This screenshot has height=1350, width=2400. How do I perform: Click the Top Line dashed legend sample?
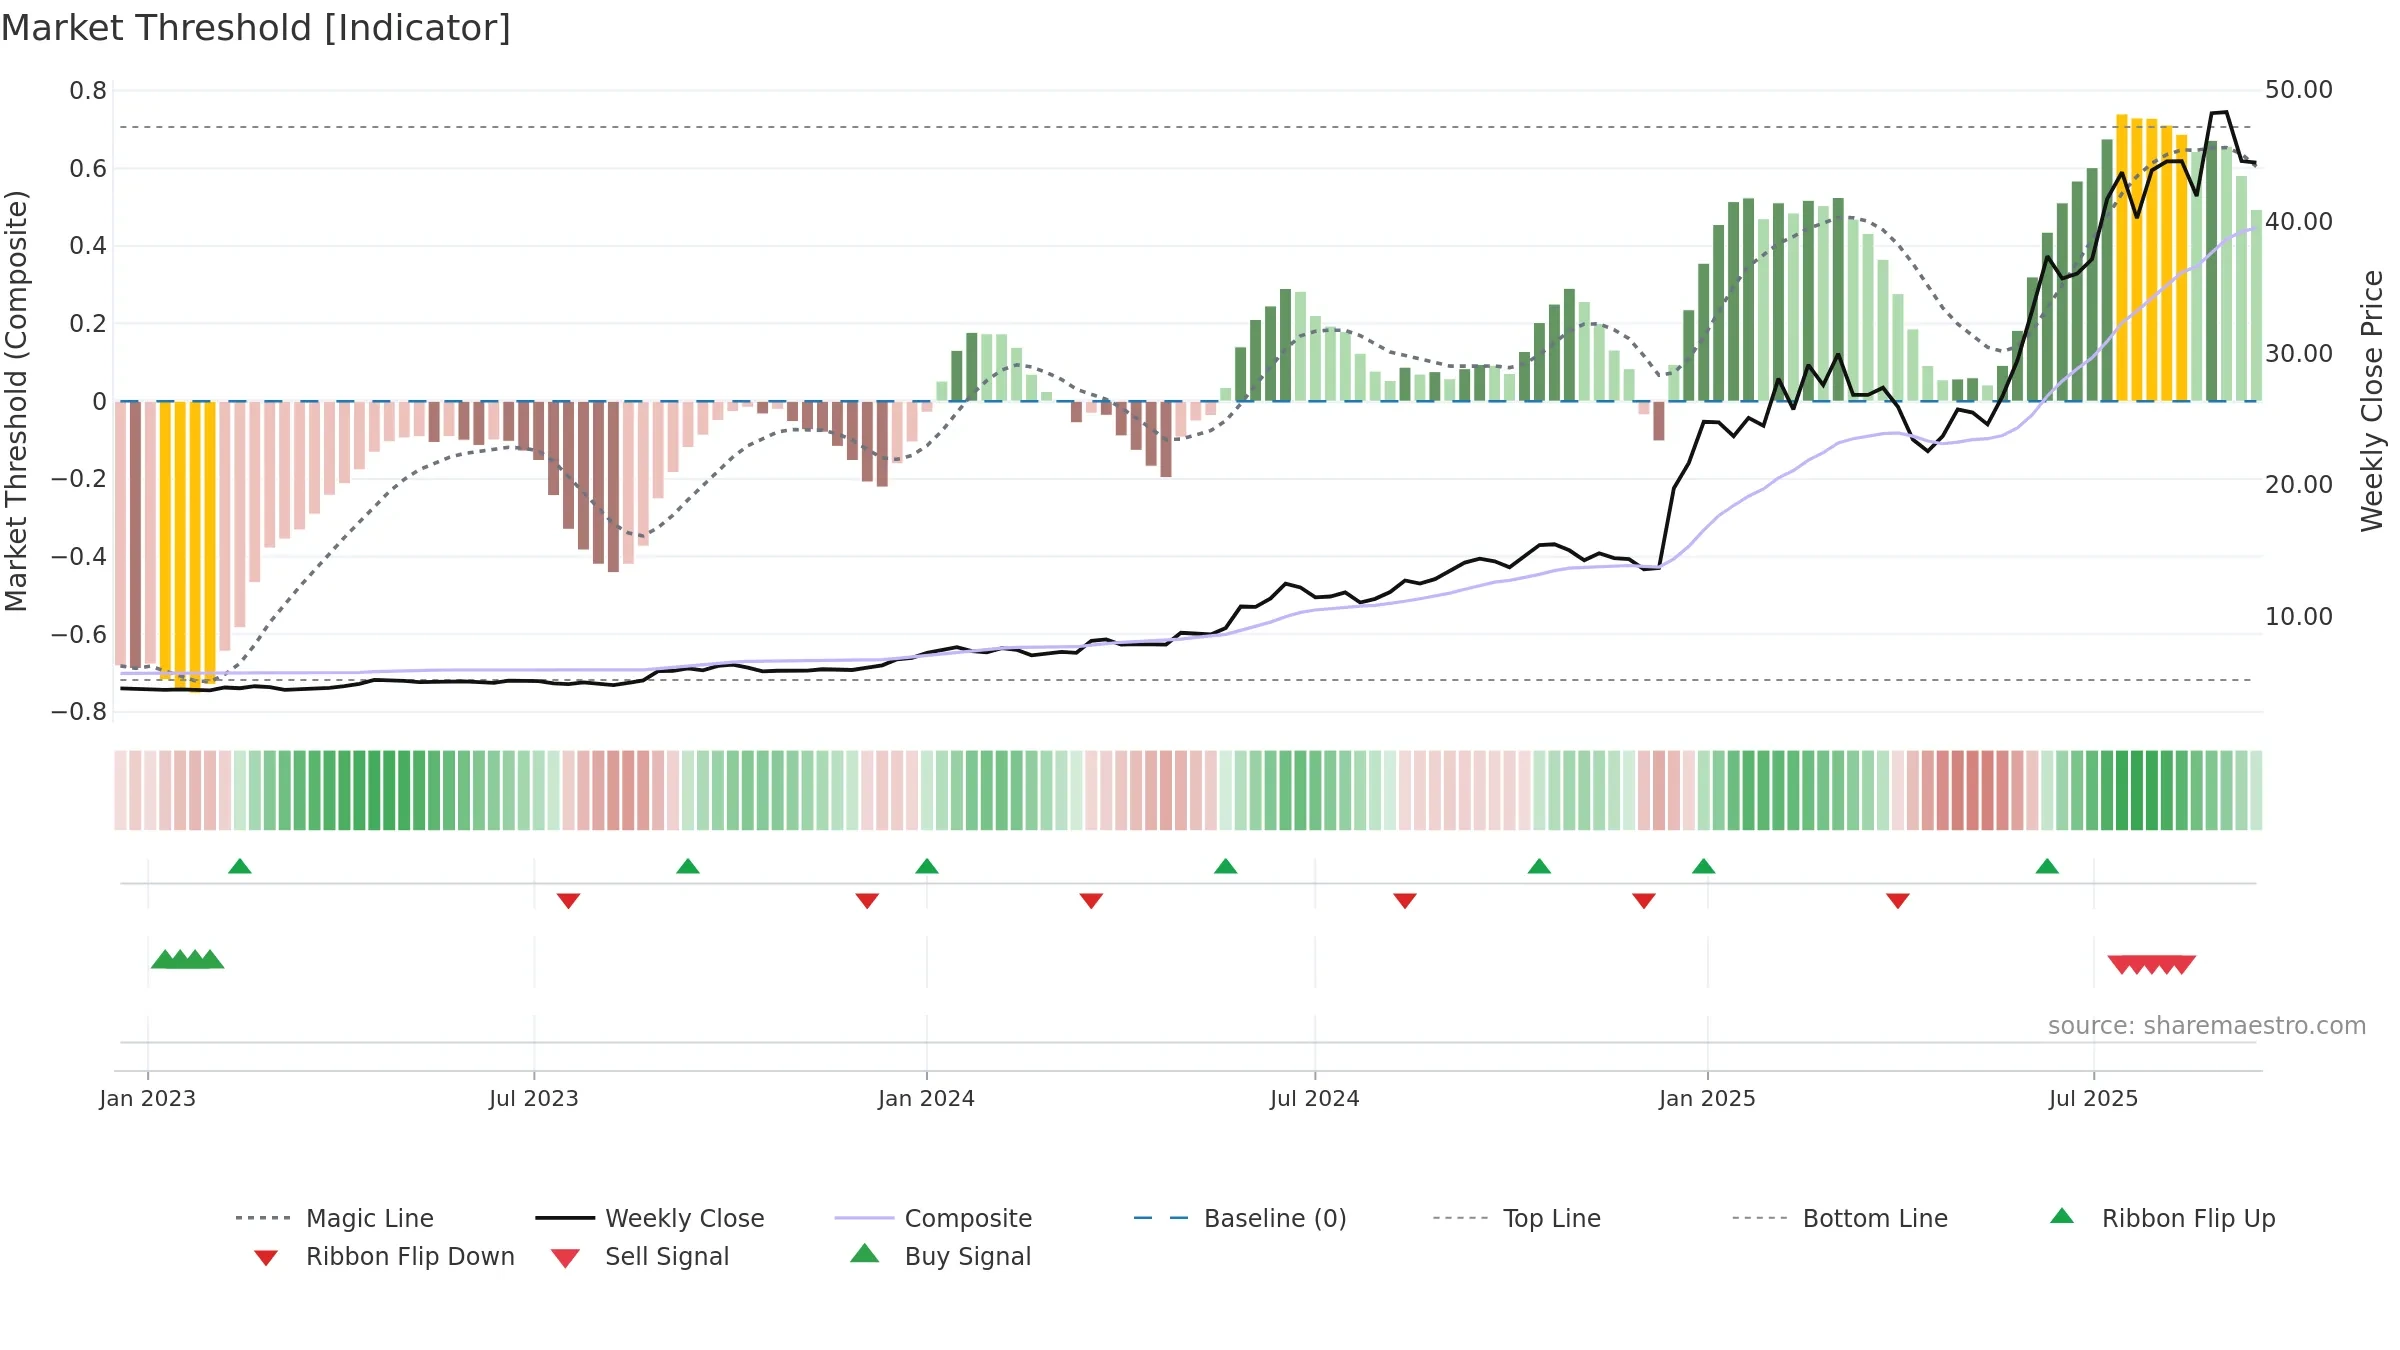(x=1460, y=1218)
